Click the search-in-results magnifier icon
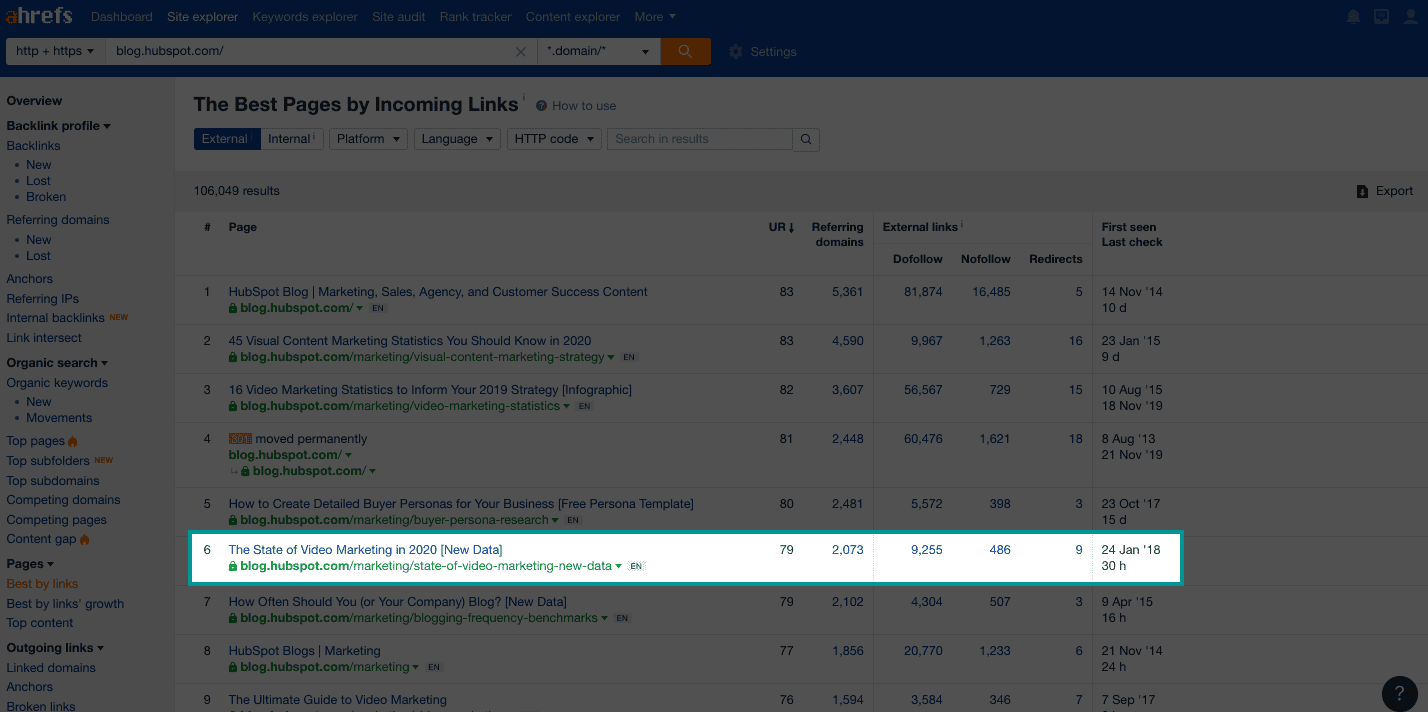This screenshot has width=1428, height=712. [806, 139]
